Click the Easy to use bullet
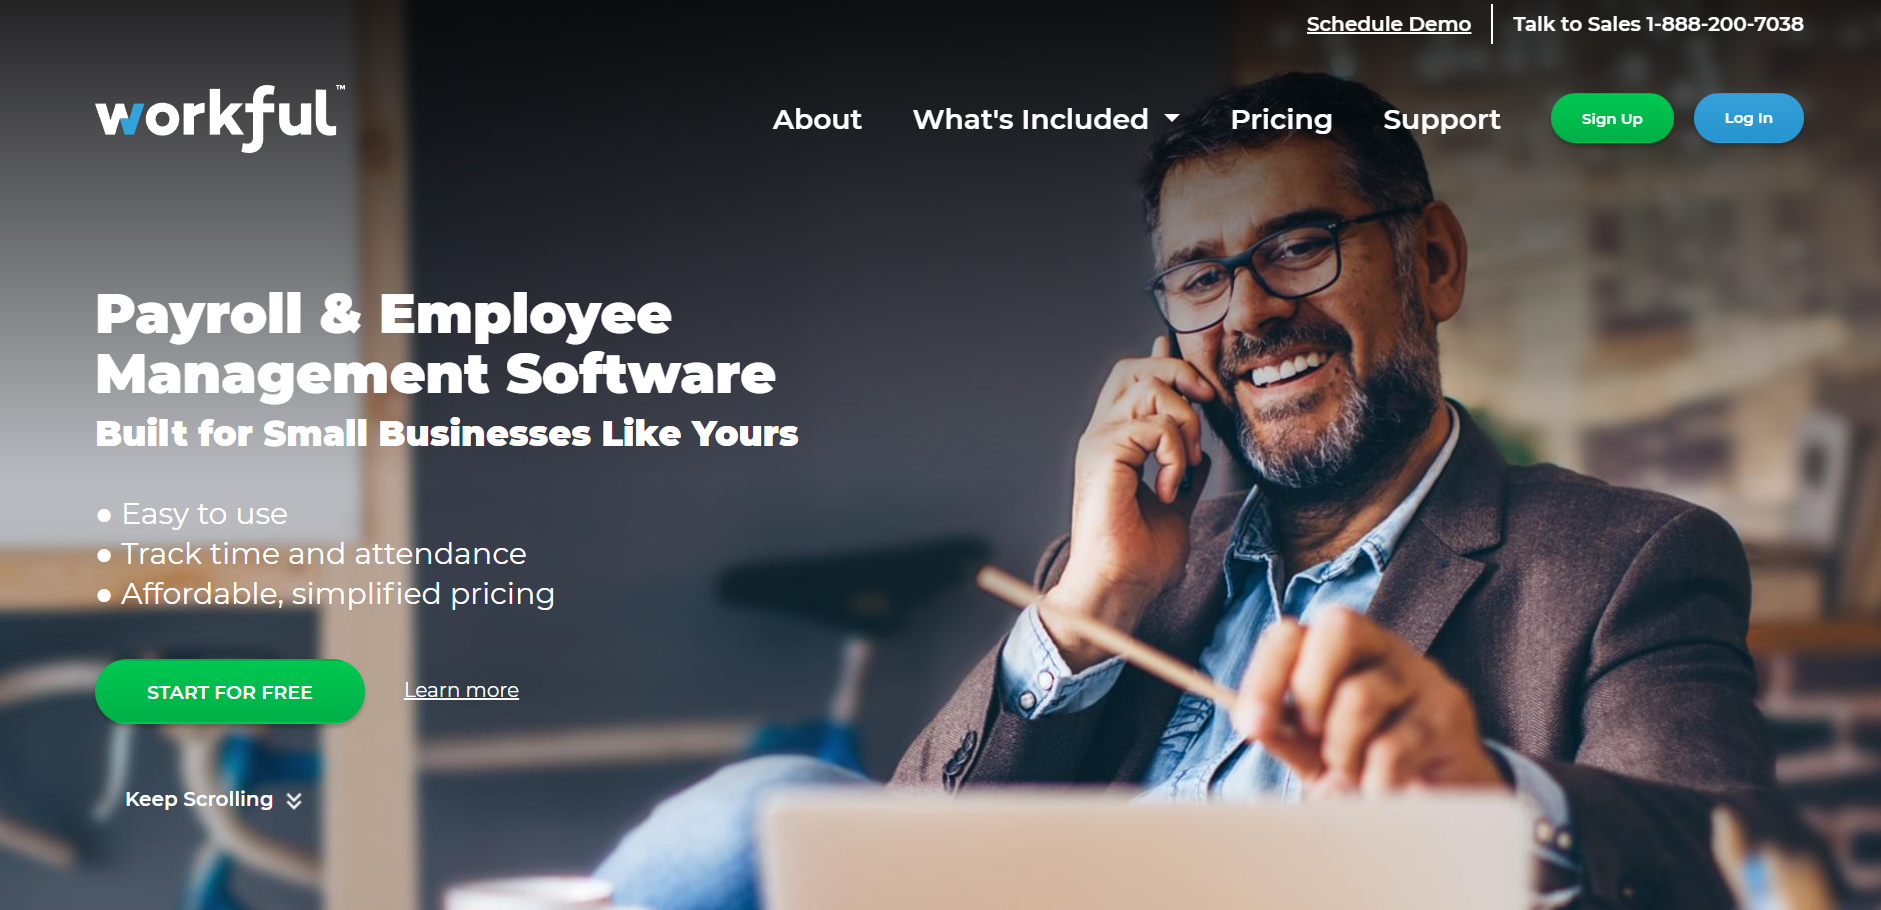This screenshot has height=910, width=1881. [192, 514]
